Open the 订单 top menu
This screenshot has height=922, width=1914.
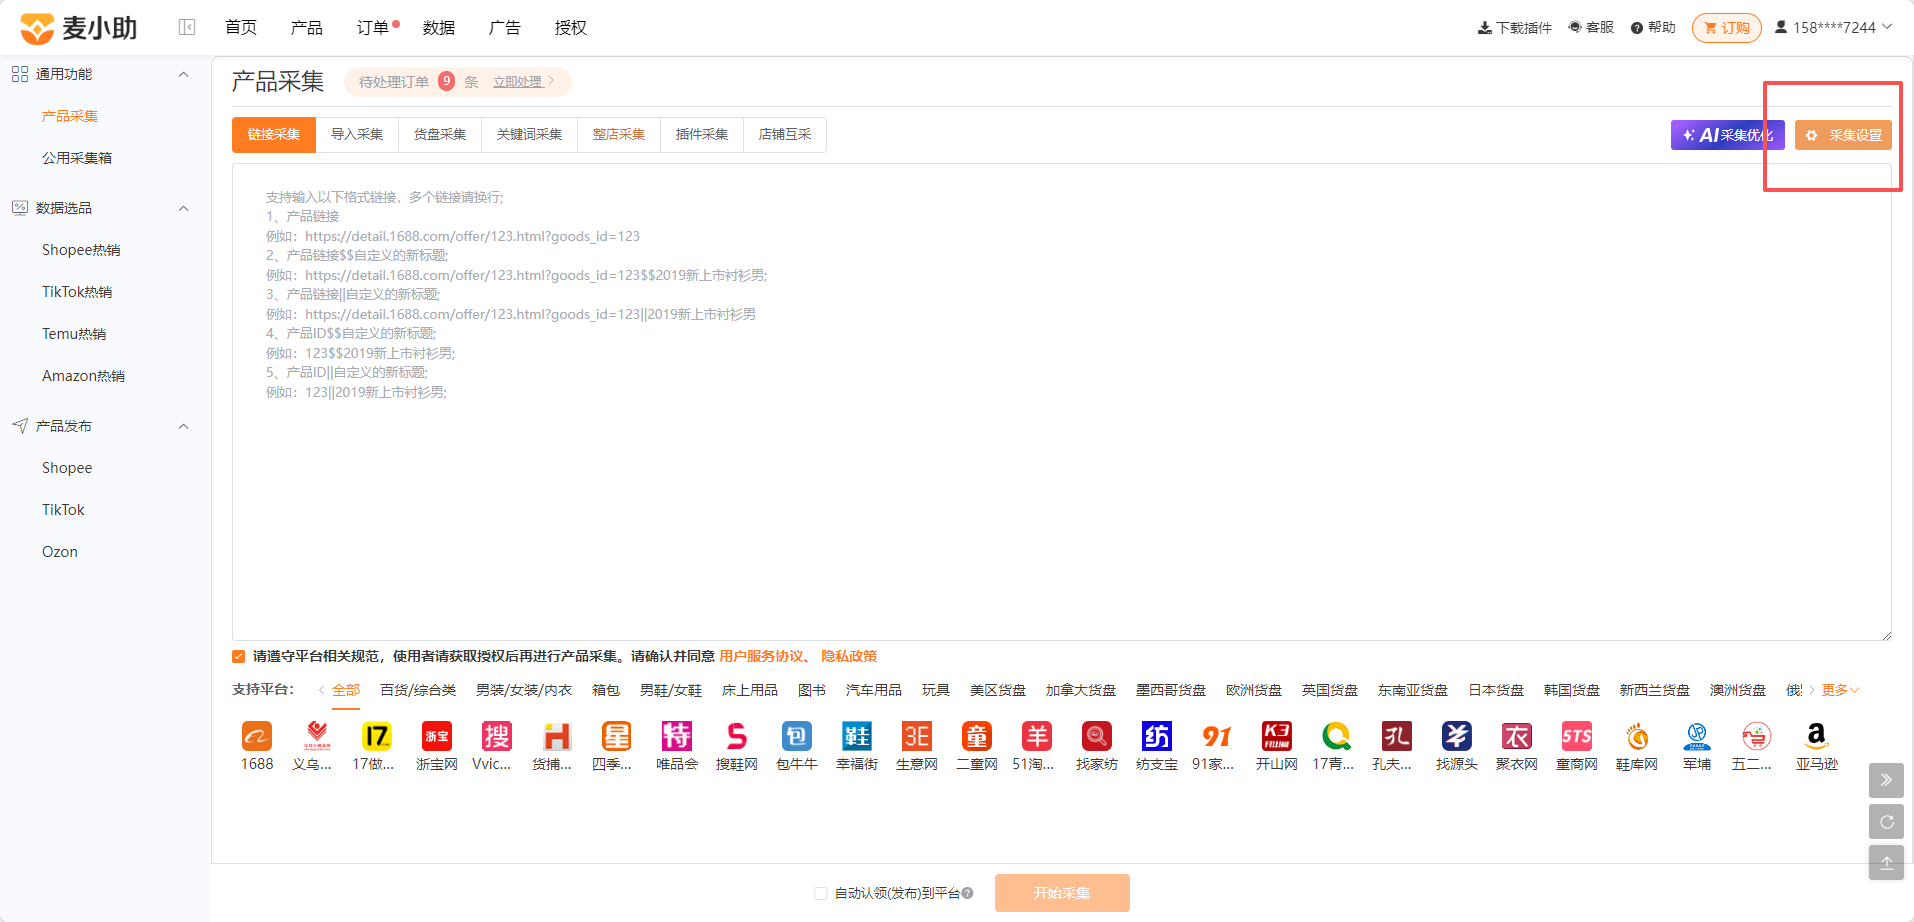(373, 27)
